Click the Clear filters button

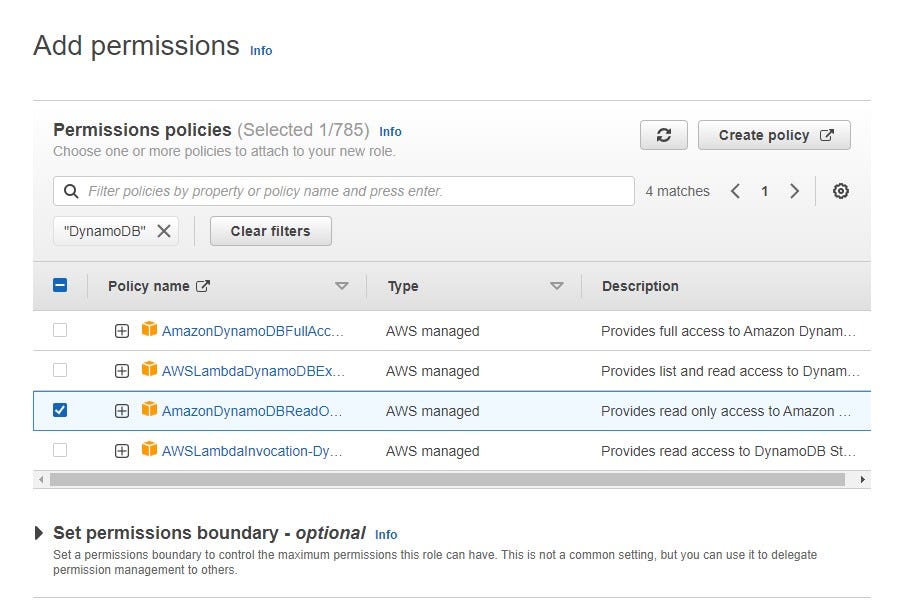point(271,231)
